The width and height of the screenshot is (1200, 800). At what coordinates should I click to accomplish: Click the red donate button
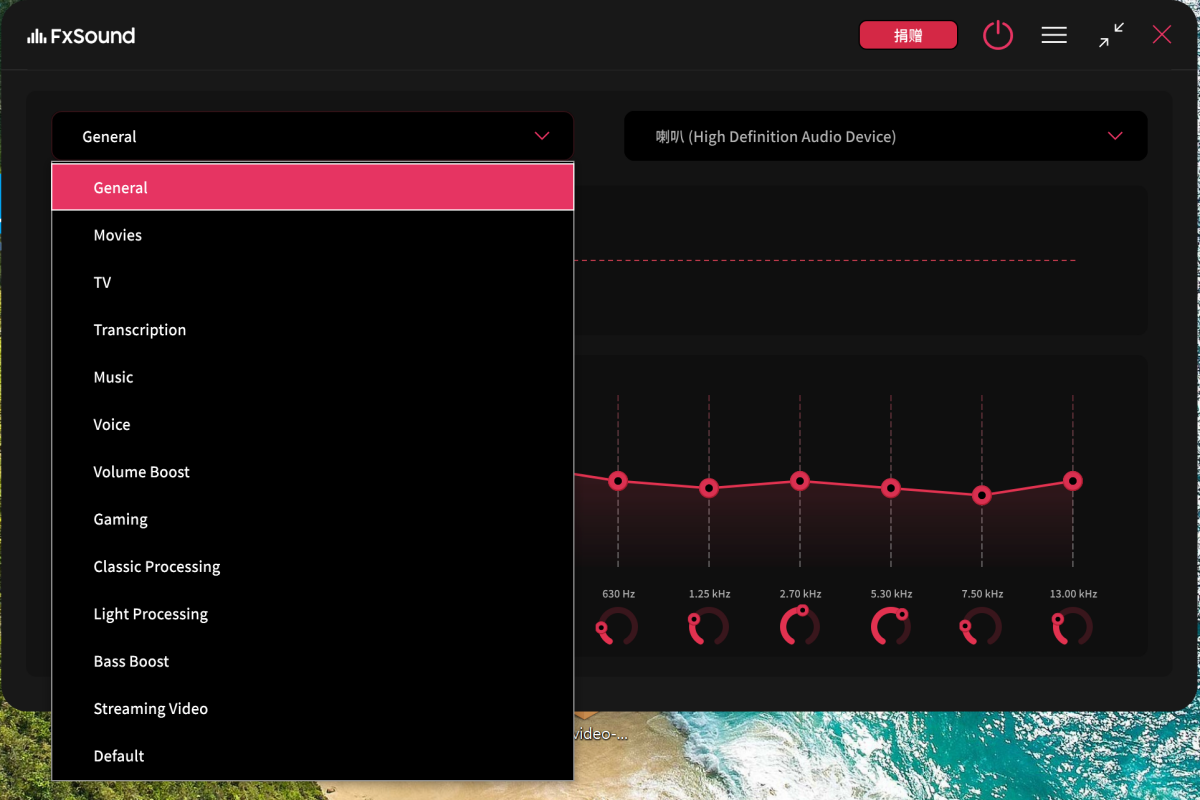[x=908, y=36]
